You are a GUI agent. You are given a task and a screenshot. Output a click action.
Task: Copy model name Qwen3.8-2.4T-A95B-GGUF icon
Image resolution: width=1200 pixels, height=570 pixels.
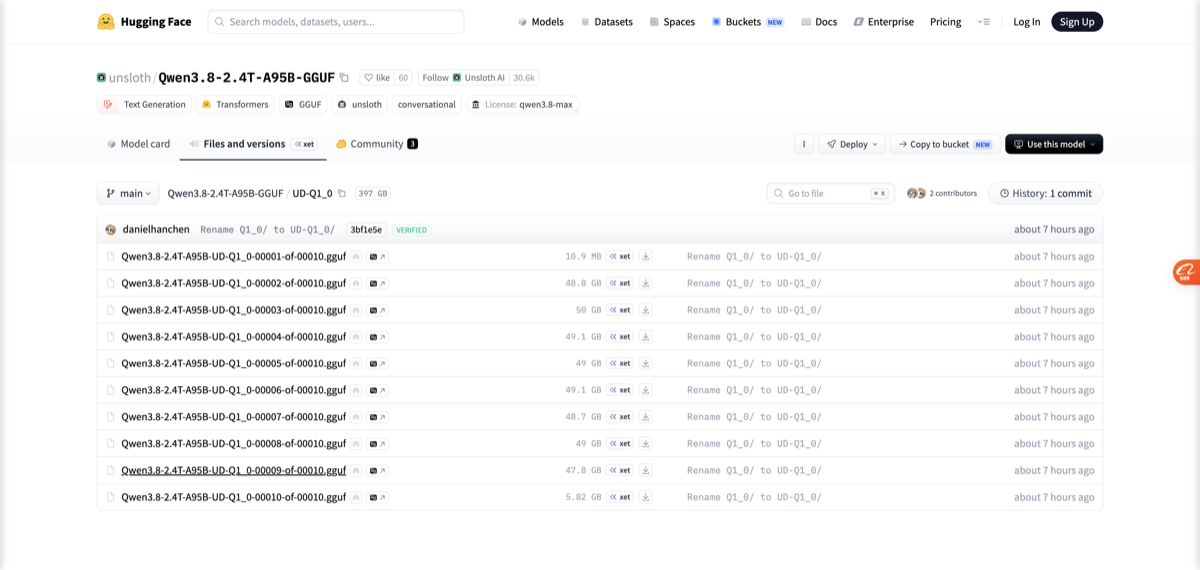[x=344, y=78]
